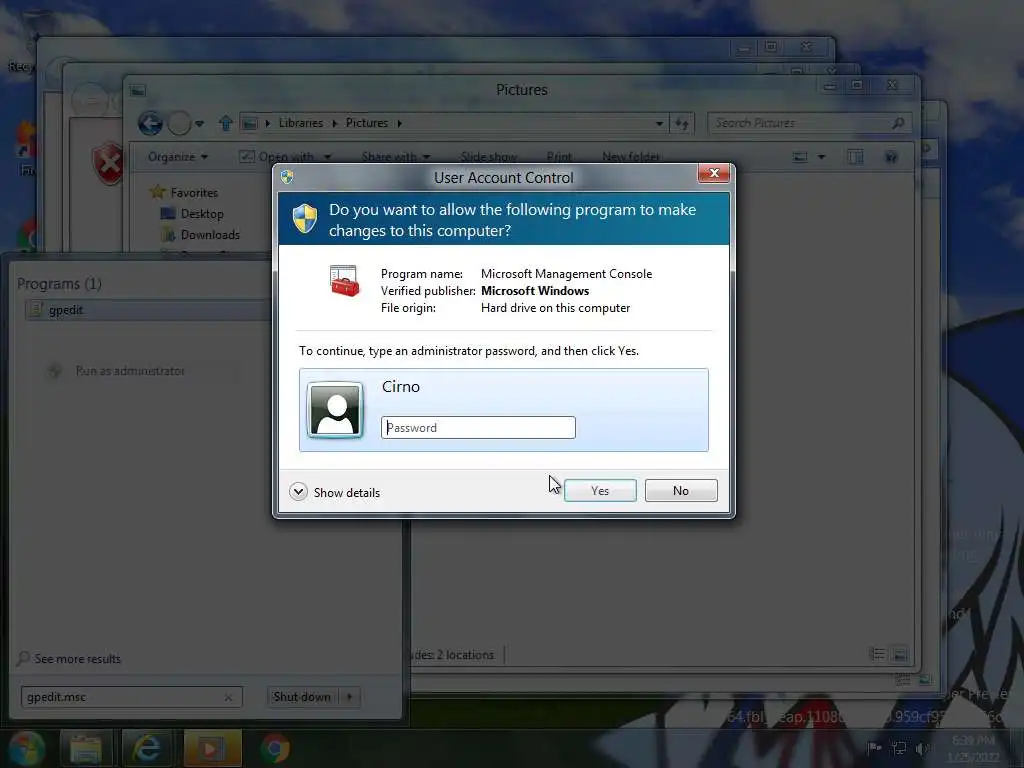Focus the gpedit.msc start menu search box
This screenshot has width=1024, height=768.
tap(131, 697)
